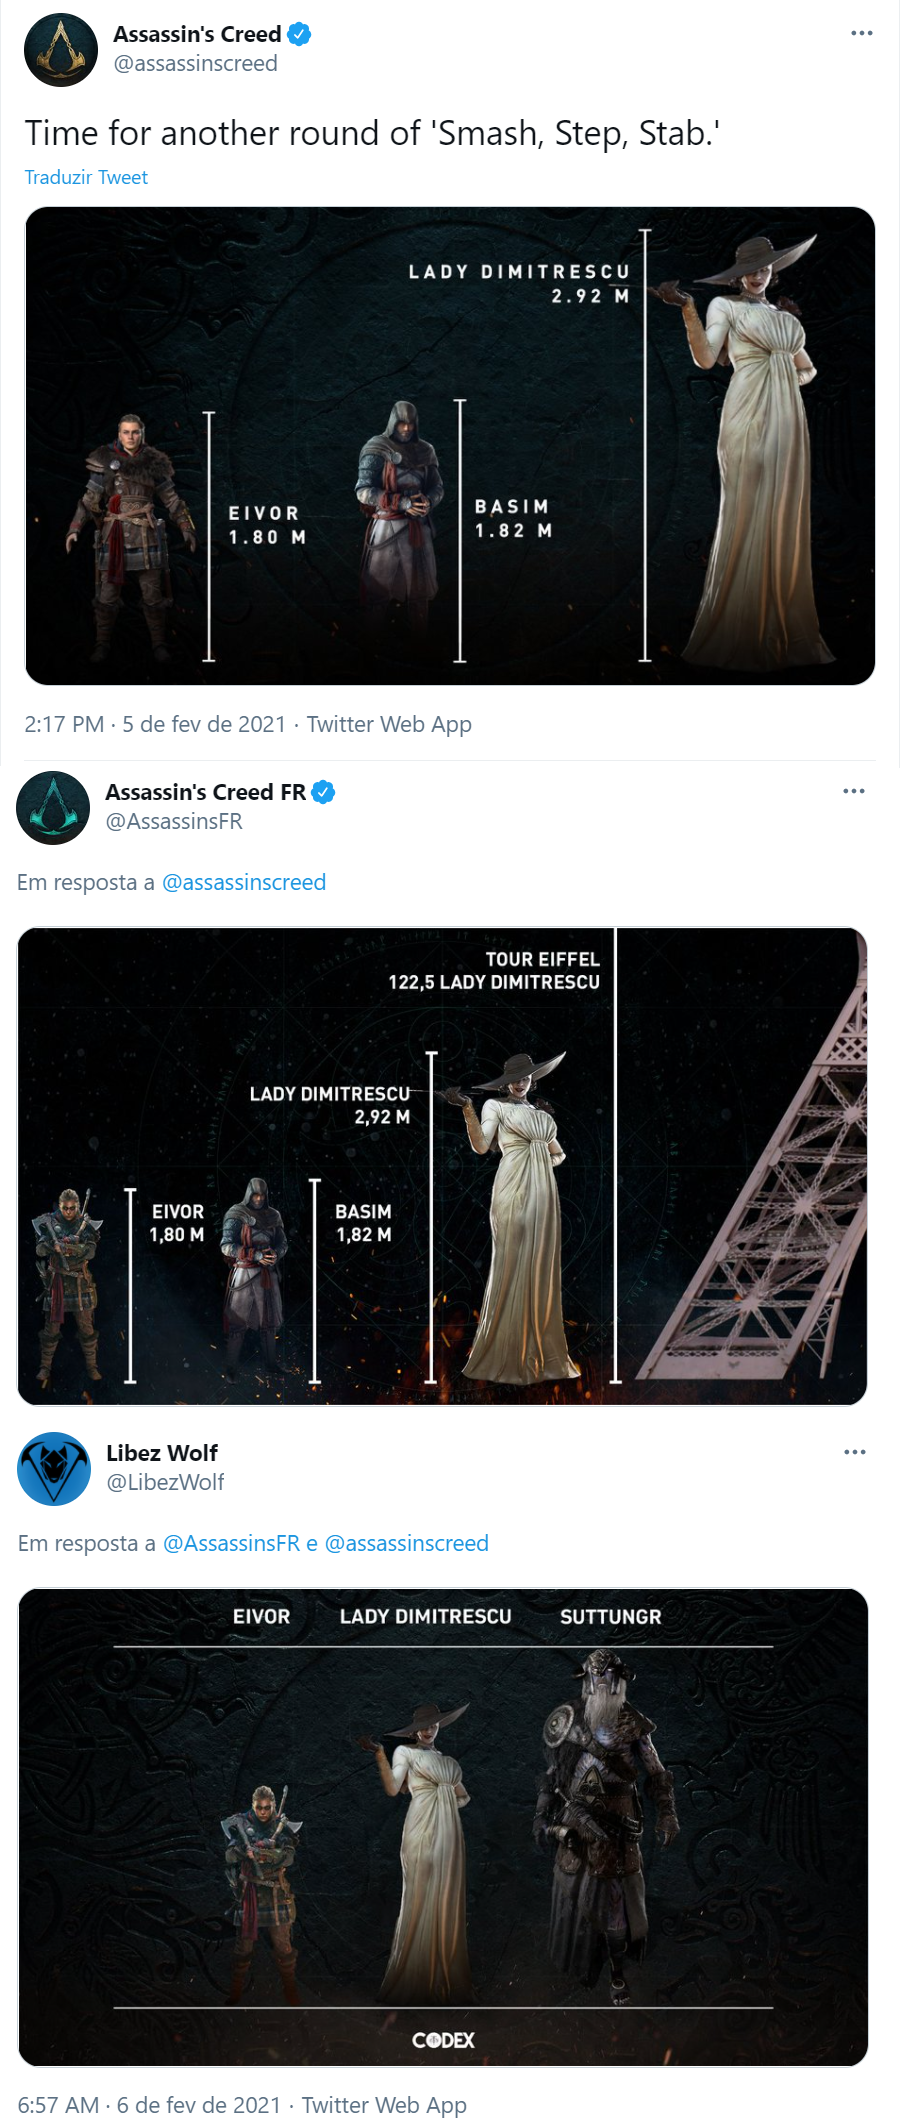
Task: Click the Traduzir Tweet link
Action: pyautogui.click(x=86, y=177)
